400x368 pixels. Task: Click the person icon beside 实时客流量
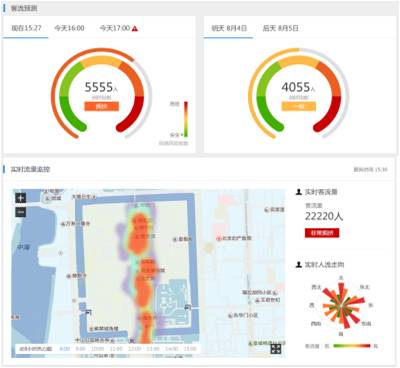point(299,192)
